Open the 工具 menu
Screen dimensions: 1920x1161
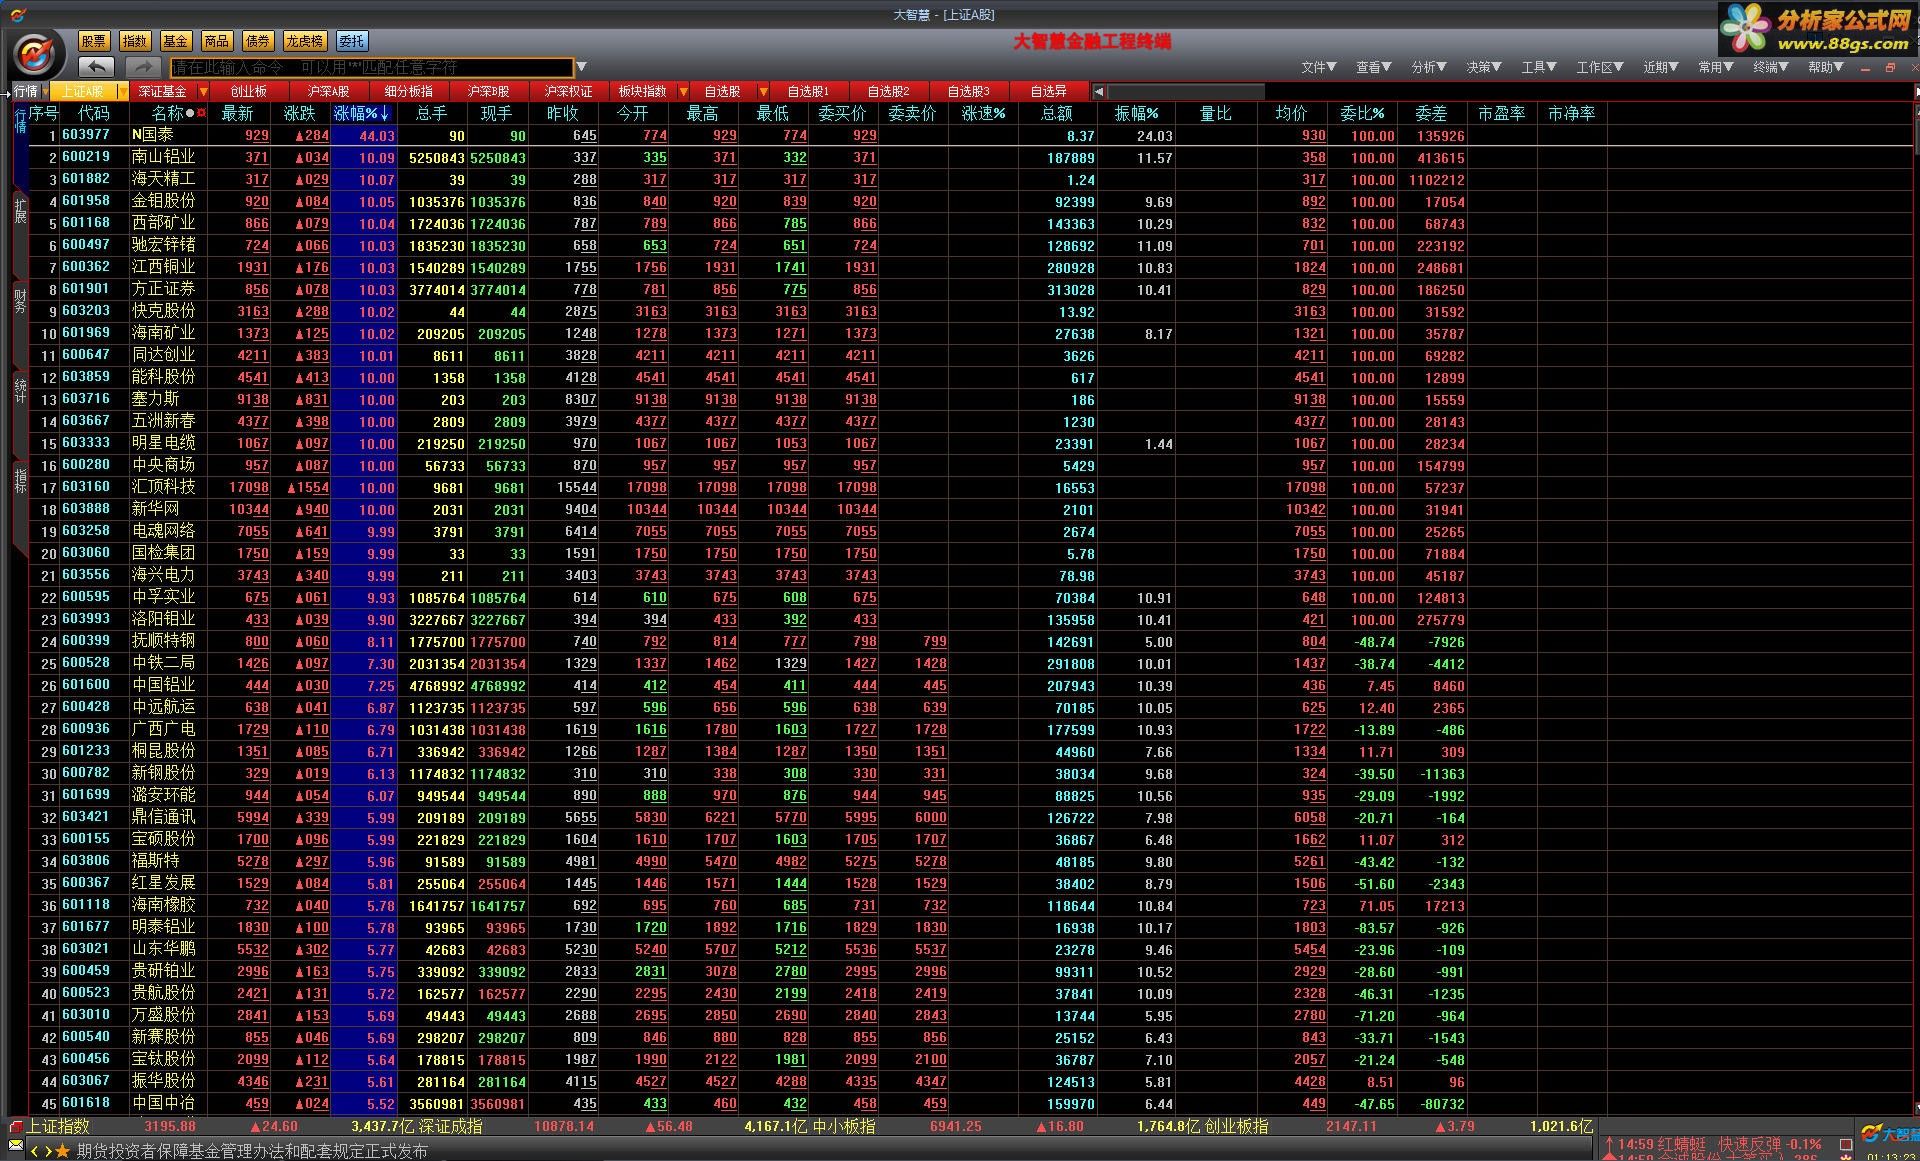(x=1539, y=67)
